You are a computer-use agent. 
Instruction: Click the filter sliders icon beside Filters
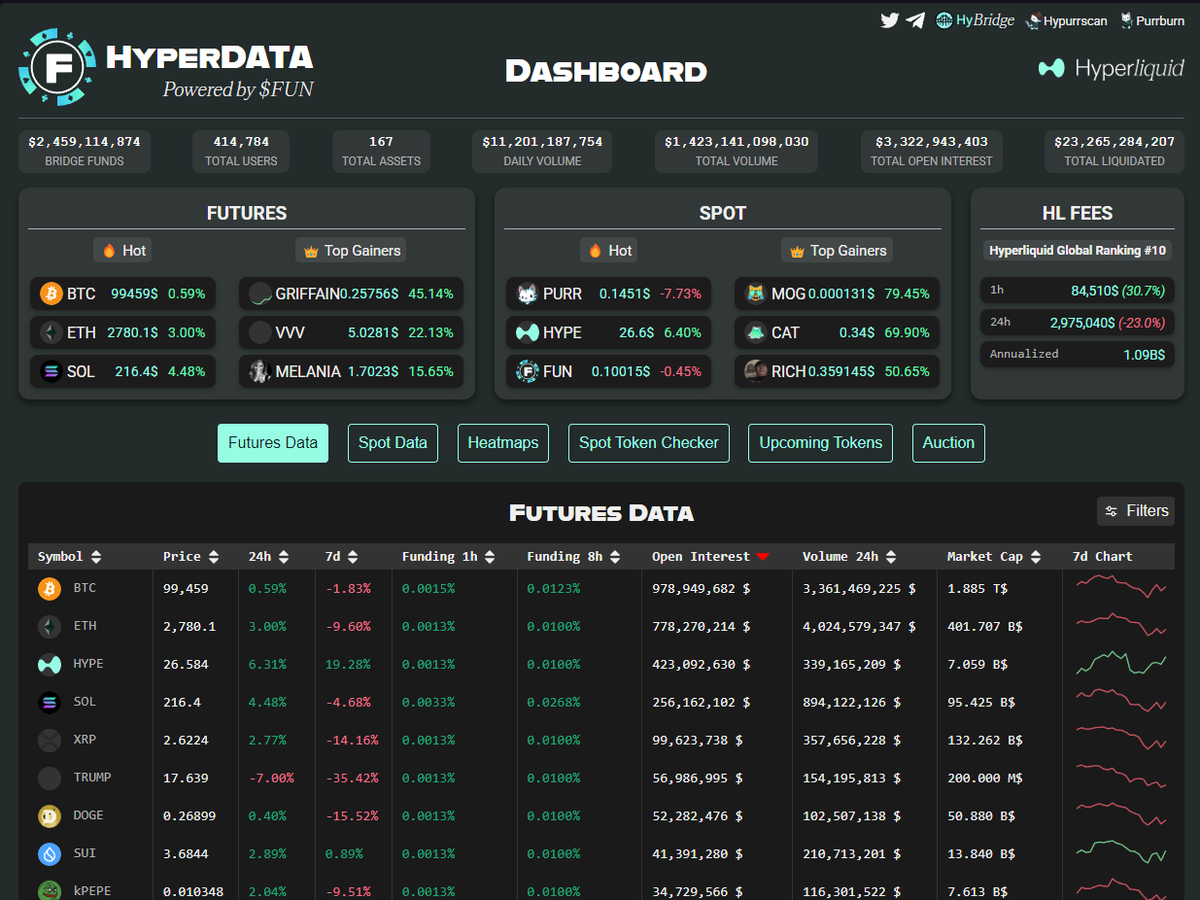tap(1111, 511)
